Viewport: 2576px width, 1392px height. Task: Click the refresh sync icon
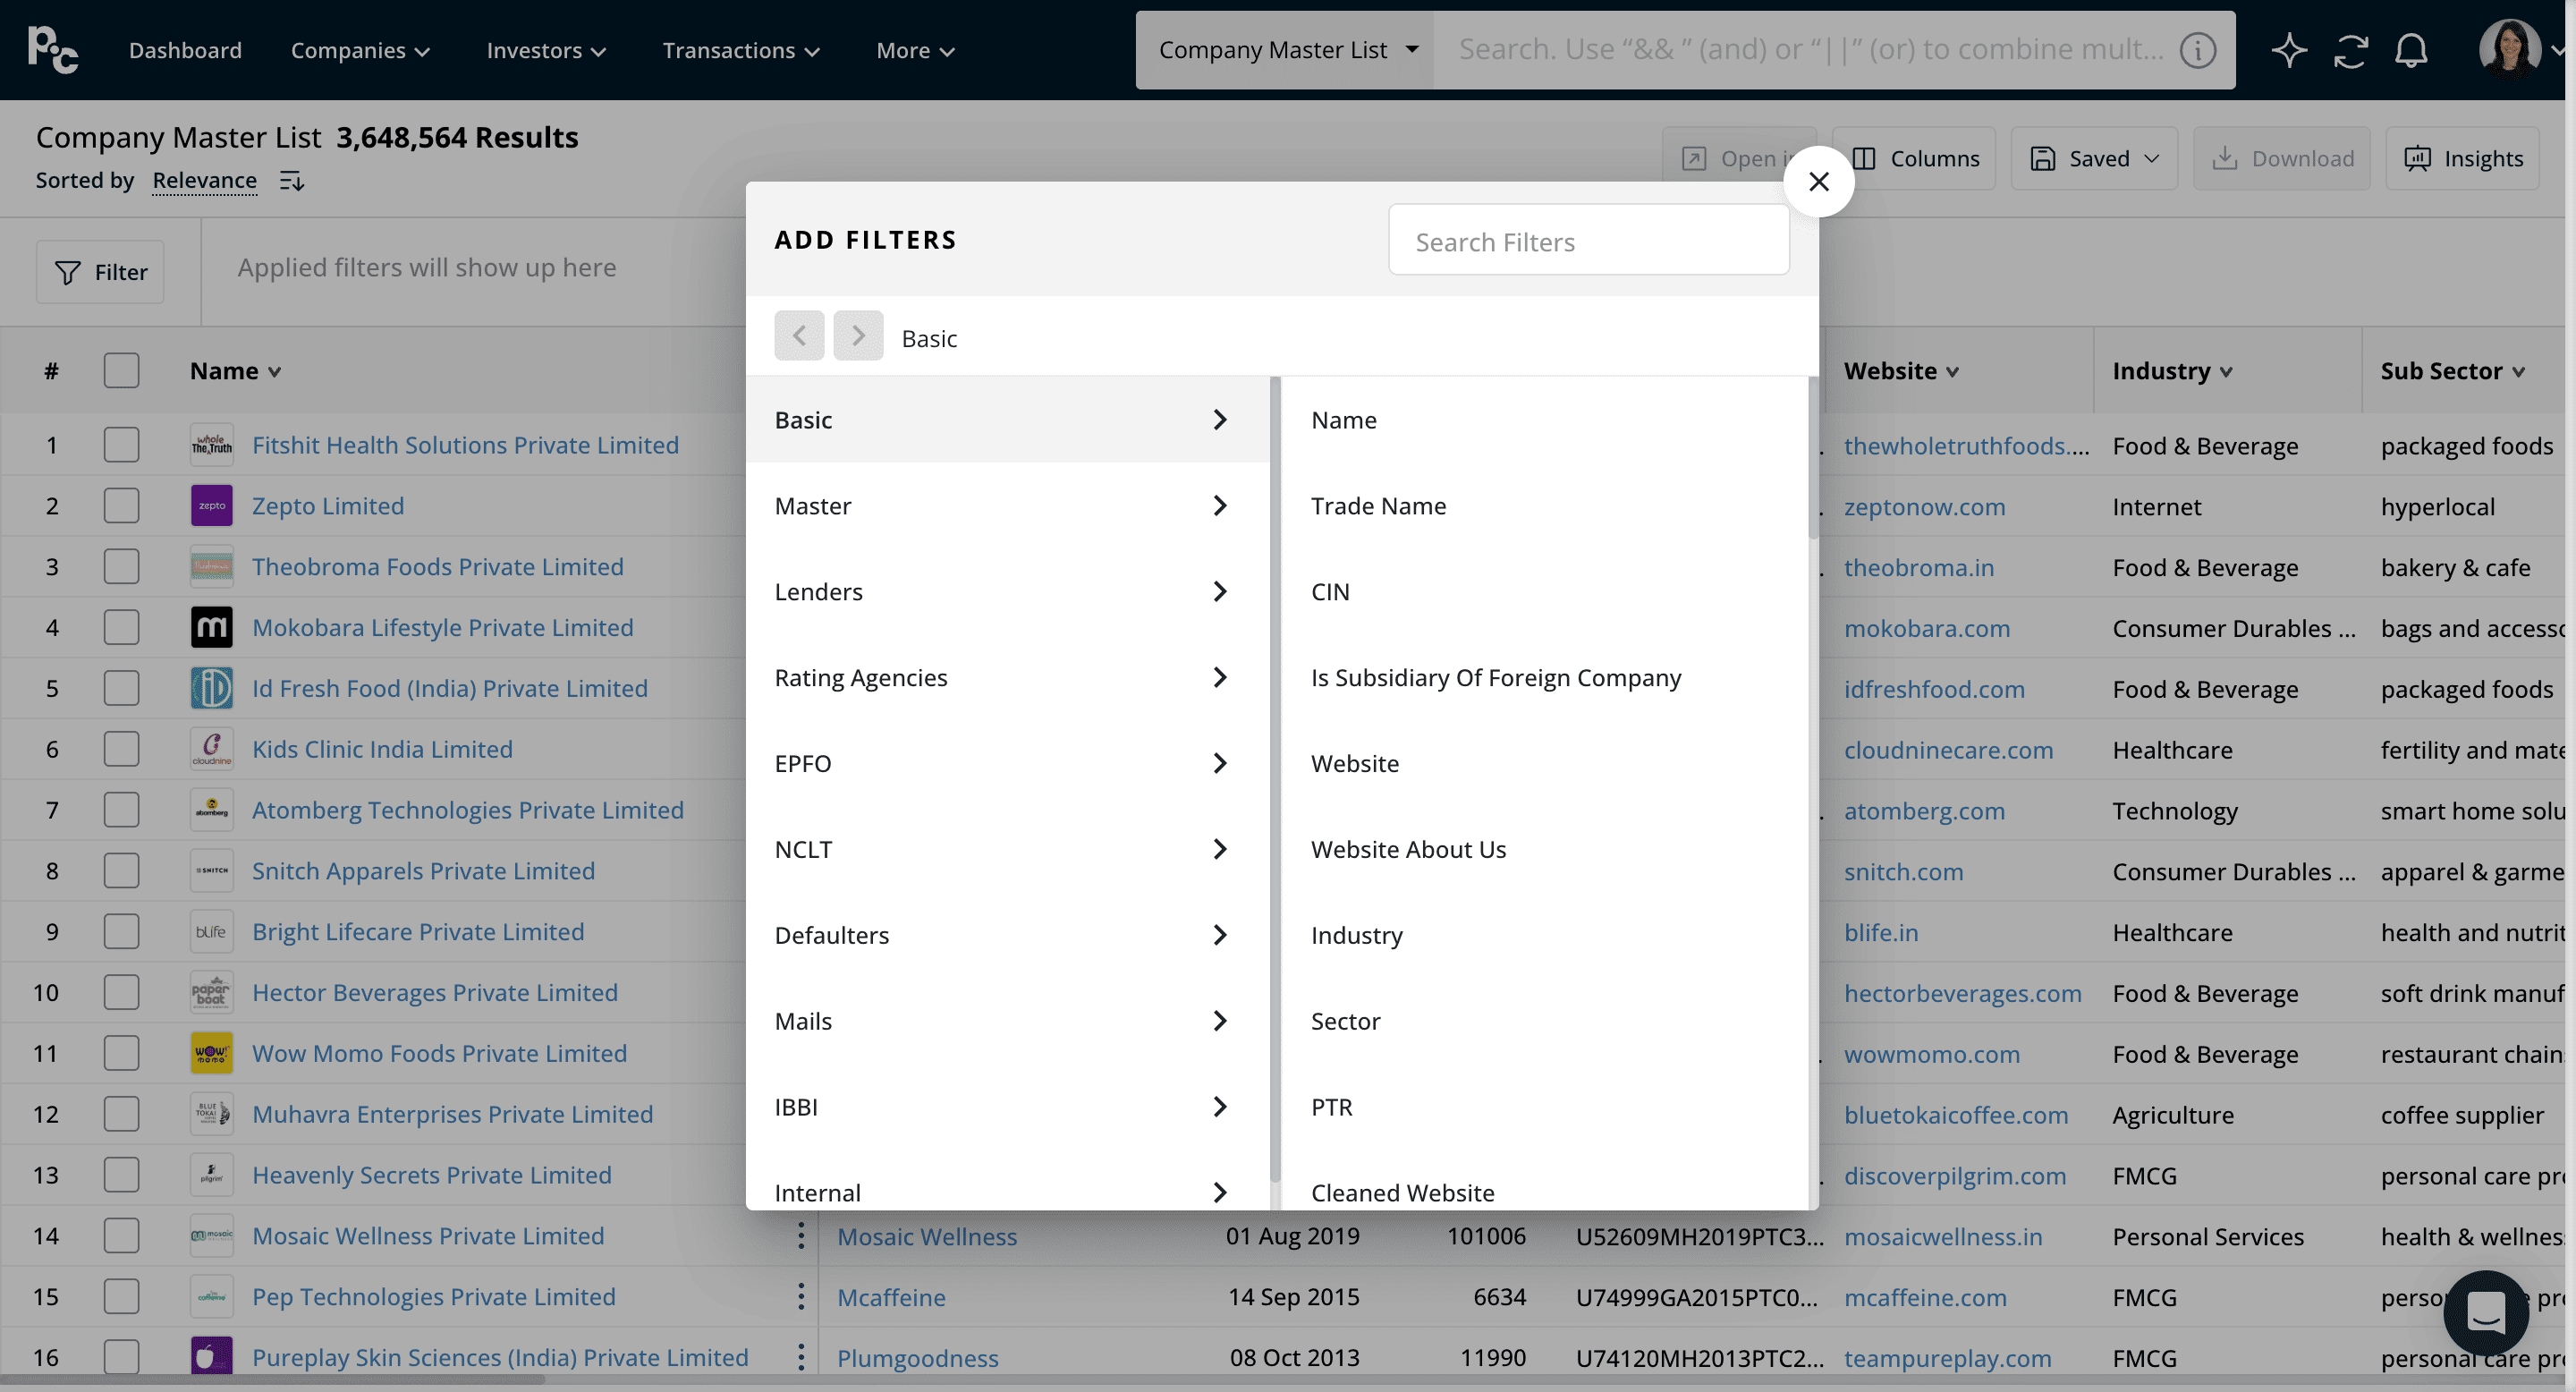click(x=2351, y=50)
